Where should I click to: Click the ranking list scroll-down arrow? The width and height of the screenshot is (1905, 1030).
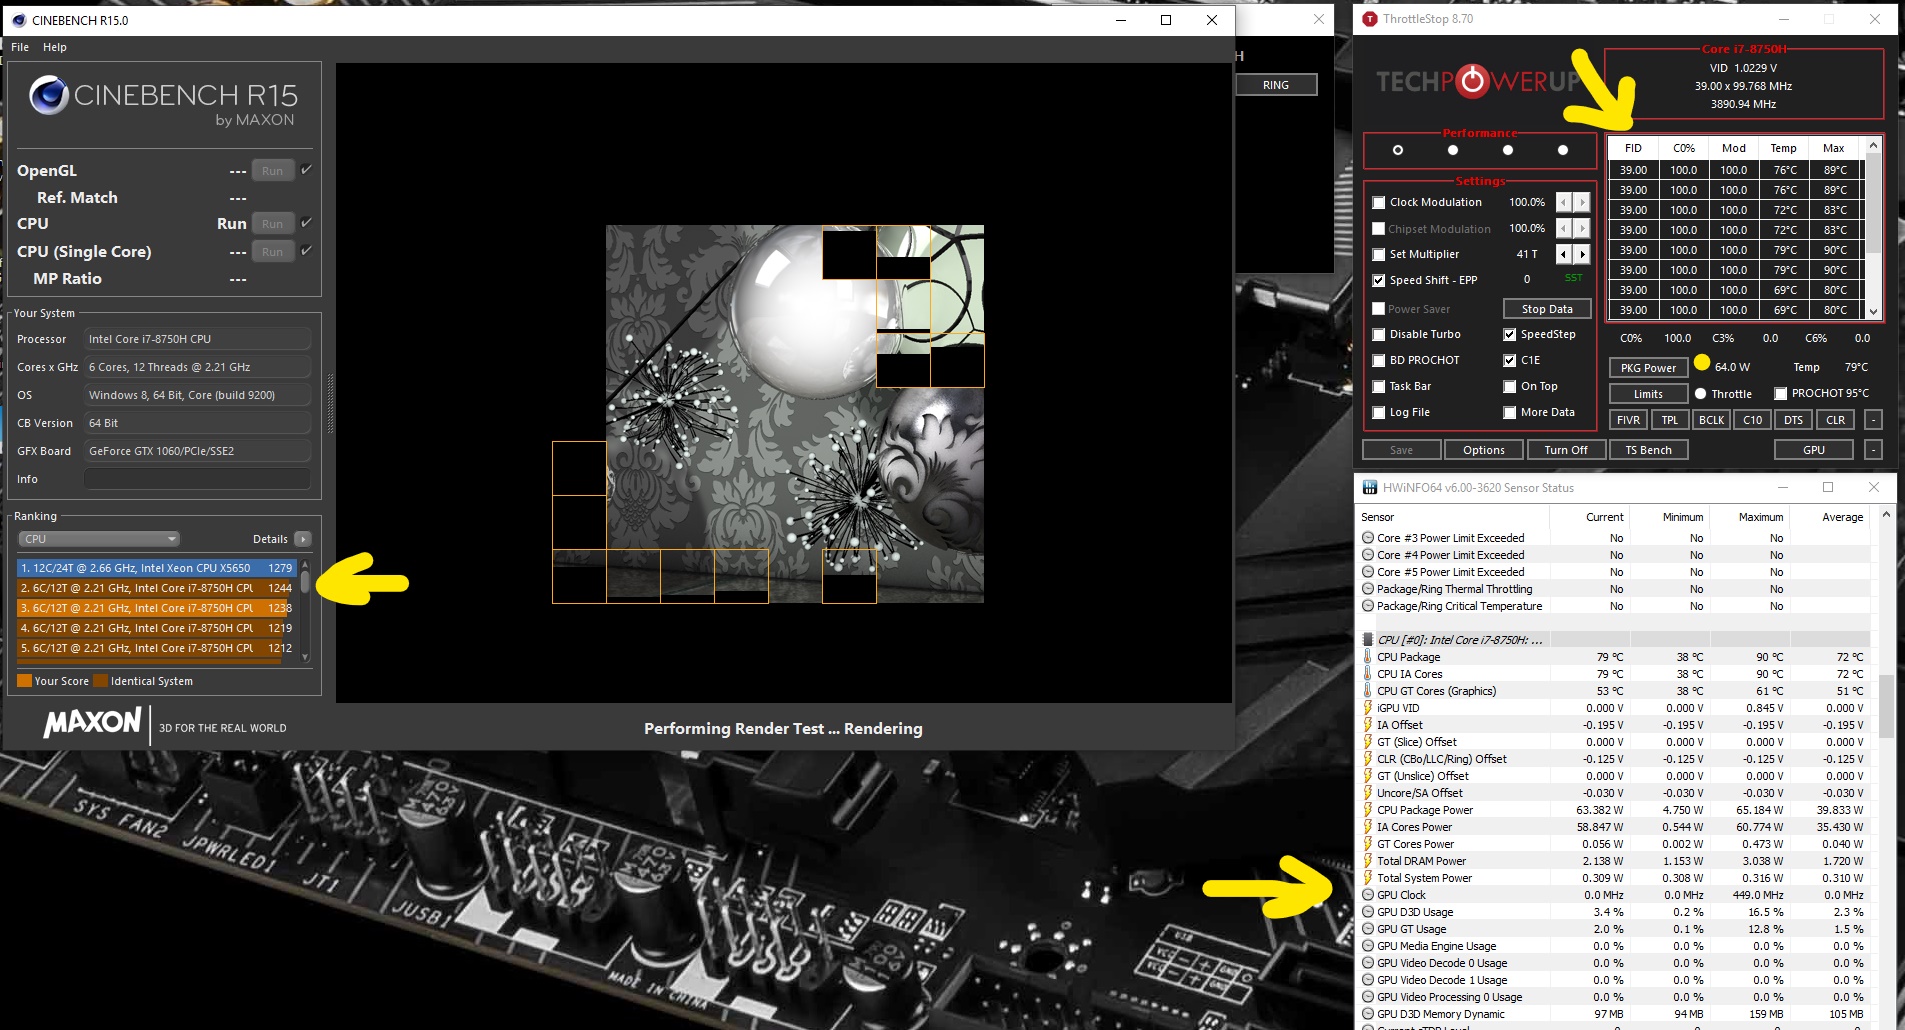pyautogui.click(x=305, y=657)
